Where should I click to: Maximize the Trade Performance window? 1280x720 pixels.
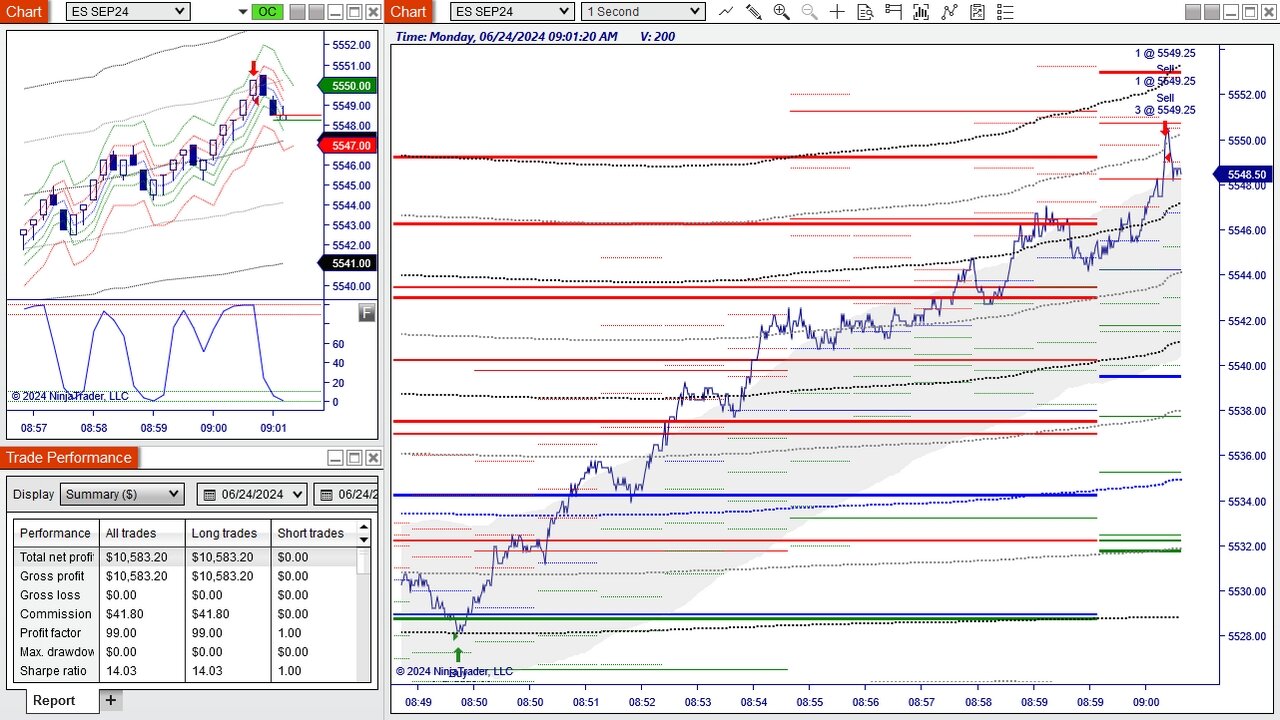pyautogui.click(x=354, y=458)
